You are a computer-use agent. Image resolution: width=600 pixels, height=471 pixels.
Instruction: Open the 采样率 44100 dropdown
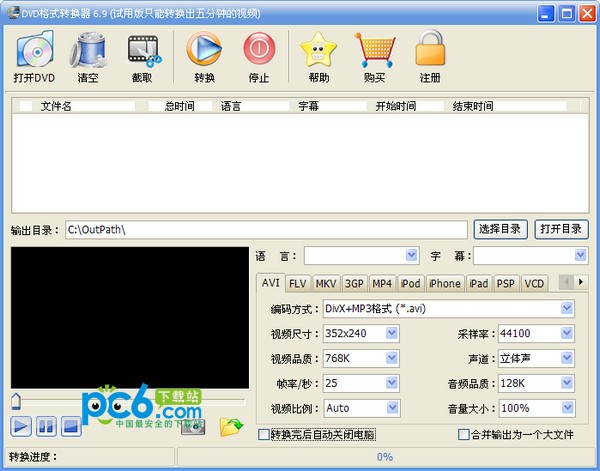point(567,333)
